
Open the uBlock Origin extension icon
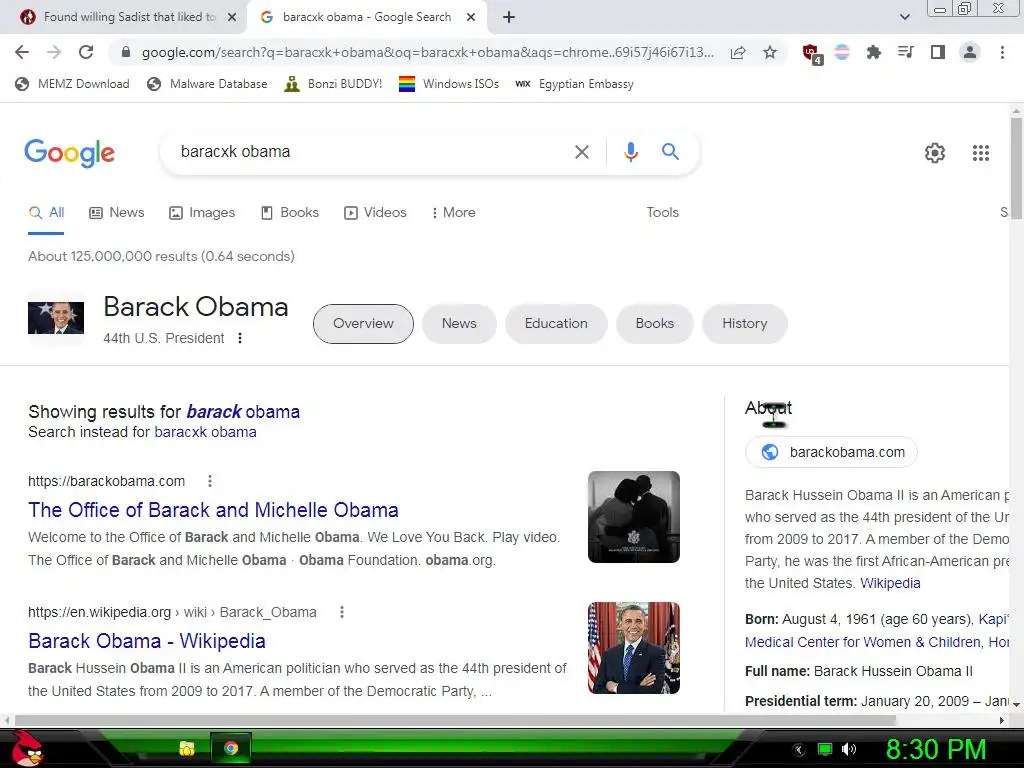811,53
